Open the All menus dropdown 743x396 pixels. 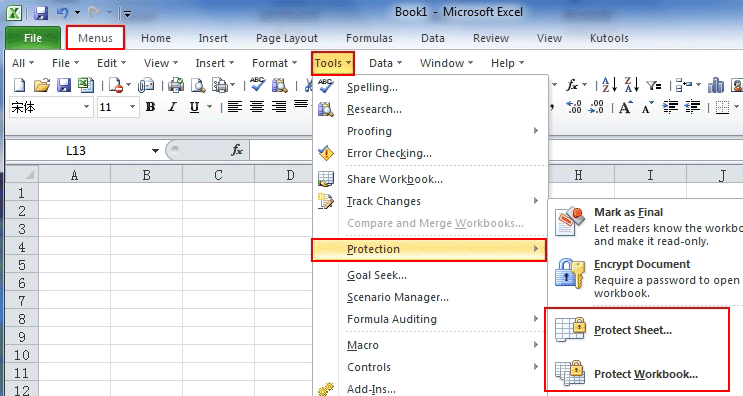point(23,63)
